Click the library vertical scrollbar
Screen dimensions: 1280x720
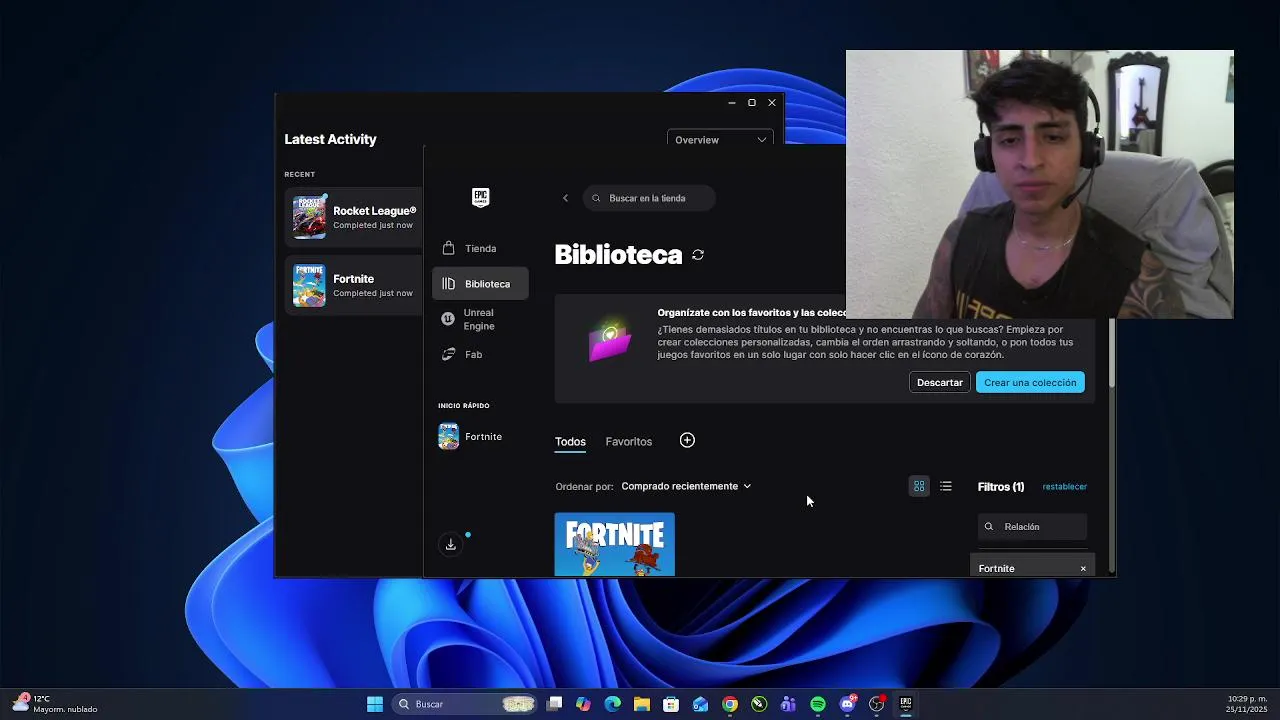[1111, 355]
